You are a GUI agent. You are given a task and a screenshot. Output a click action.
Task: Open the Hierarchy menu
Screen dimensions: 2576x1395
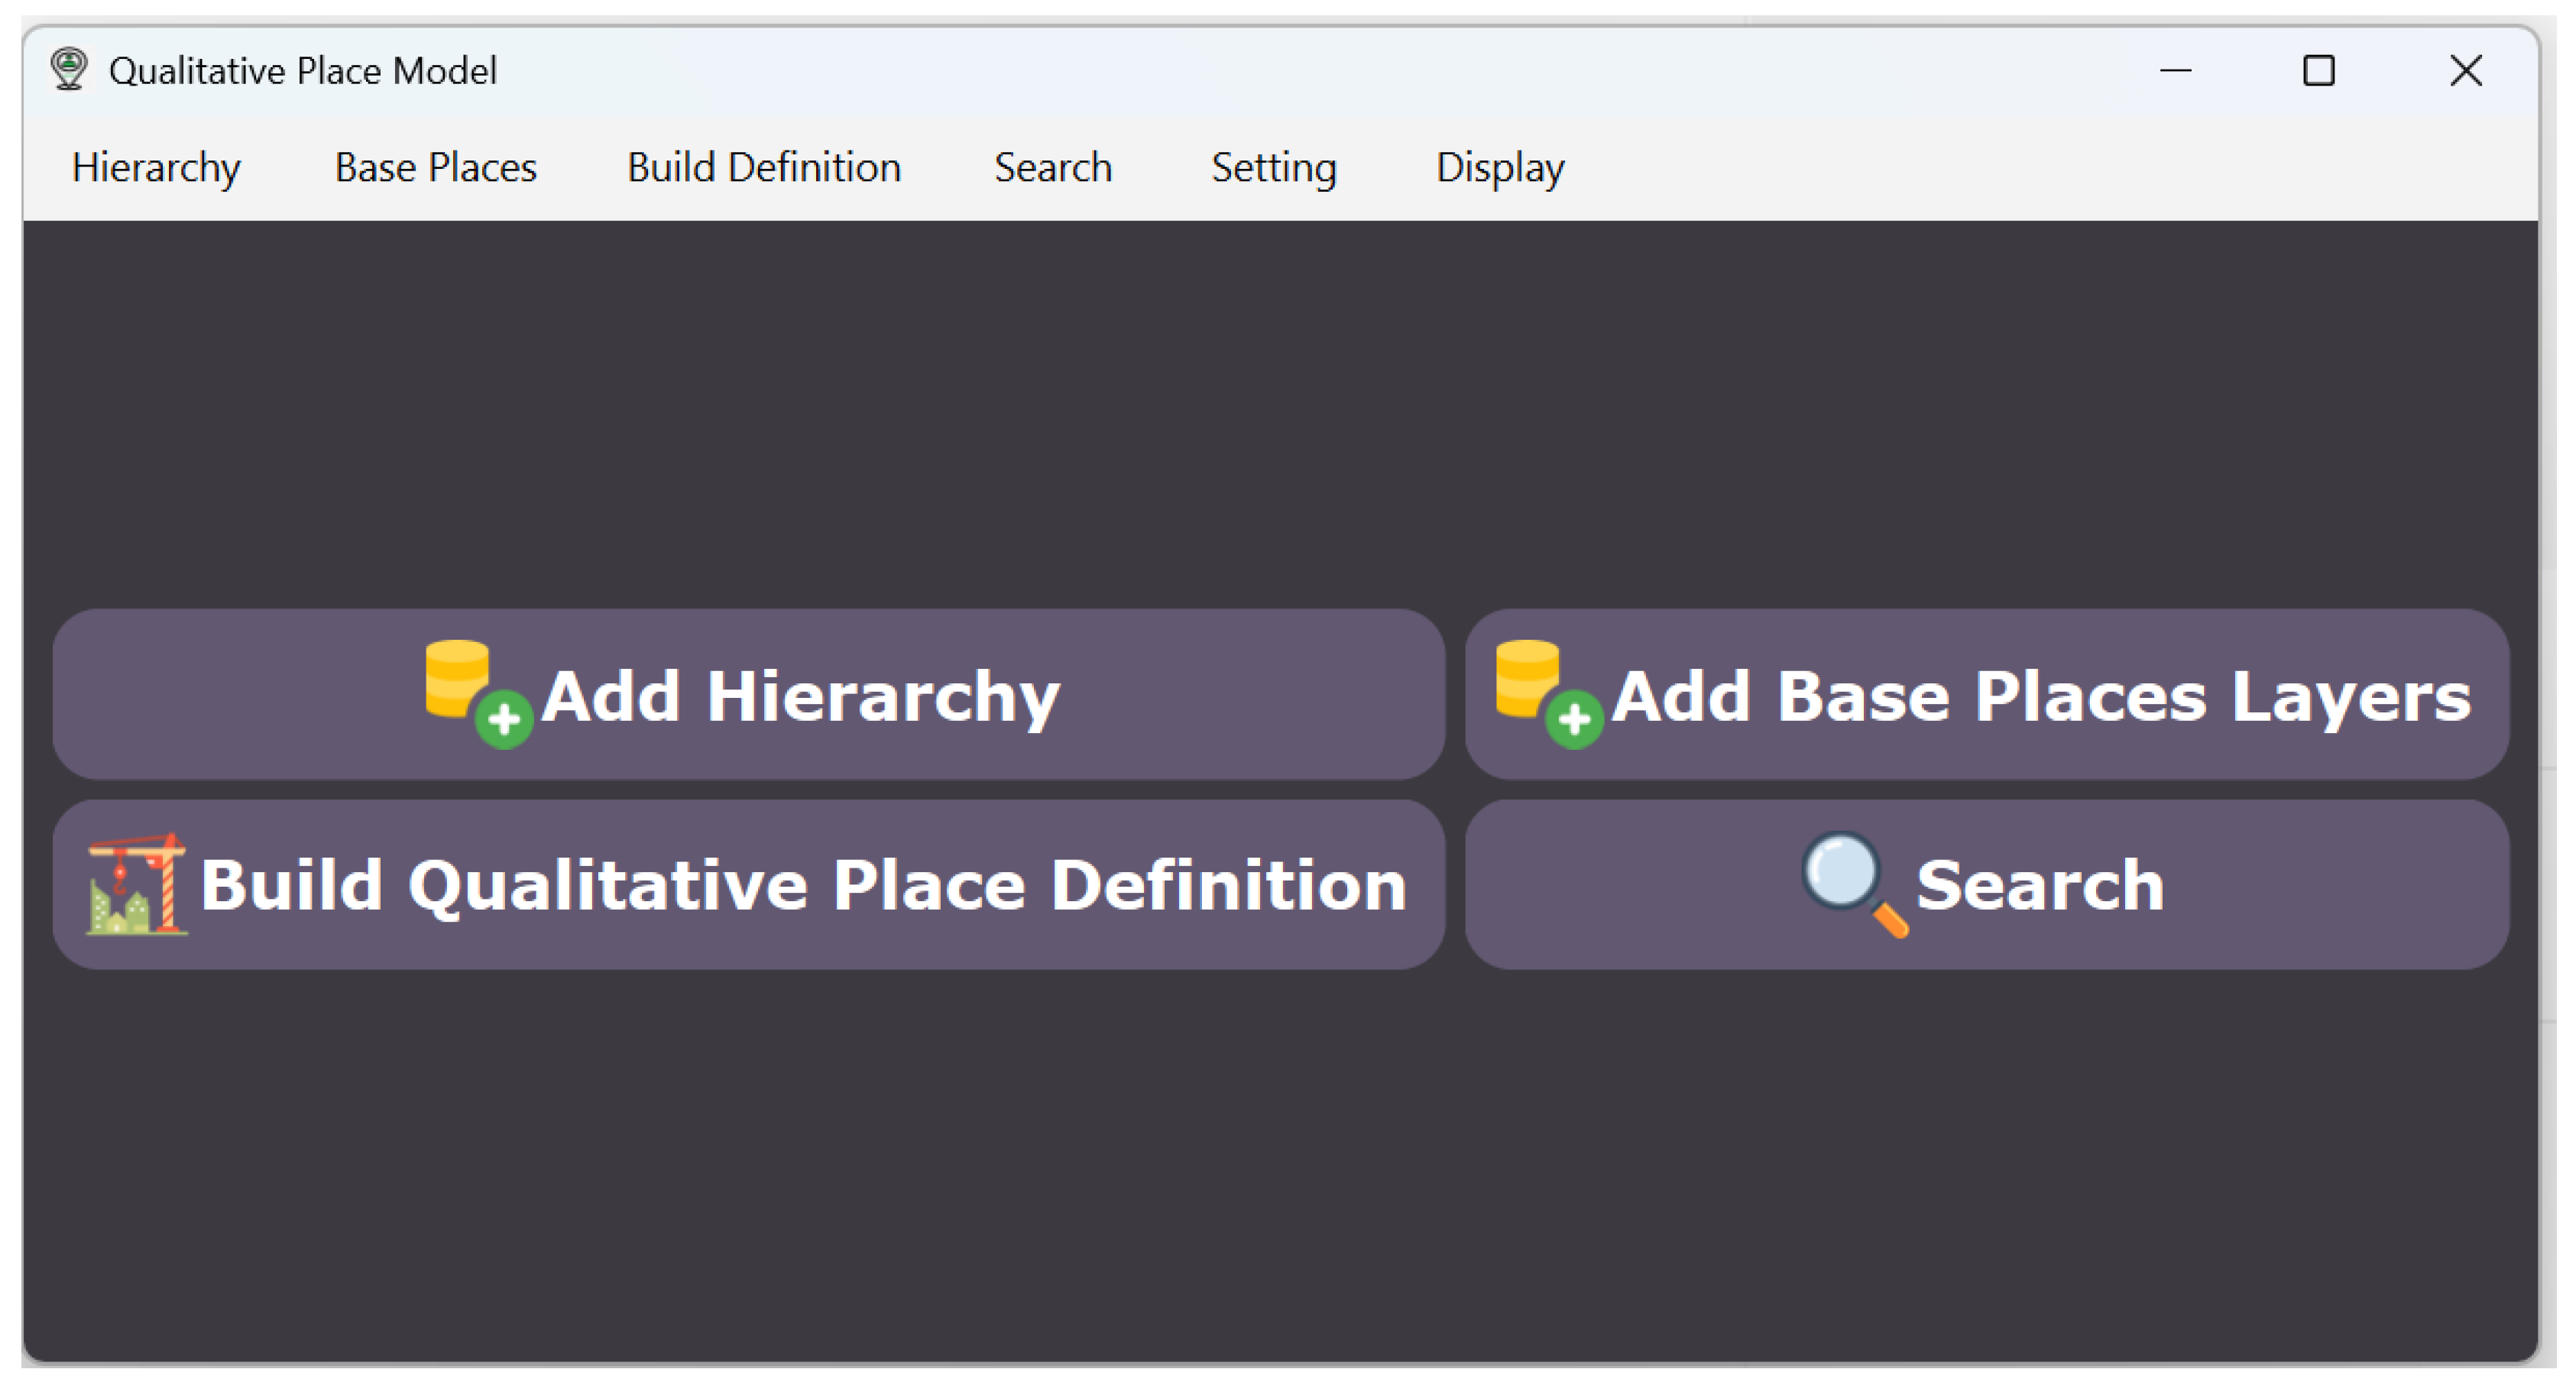[x=156, y=167]
